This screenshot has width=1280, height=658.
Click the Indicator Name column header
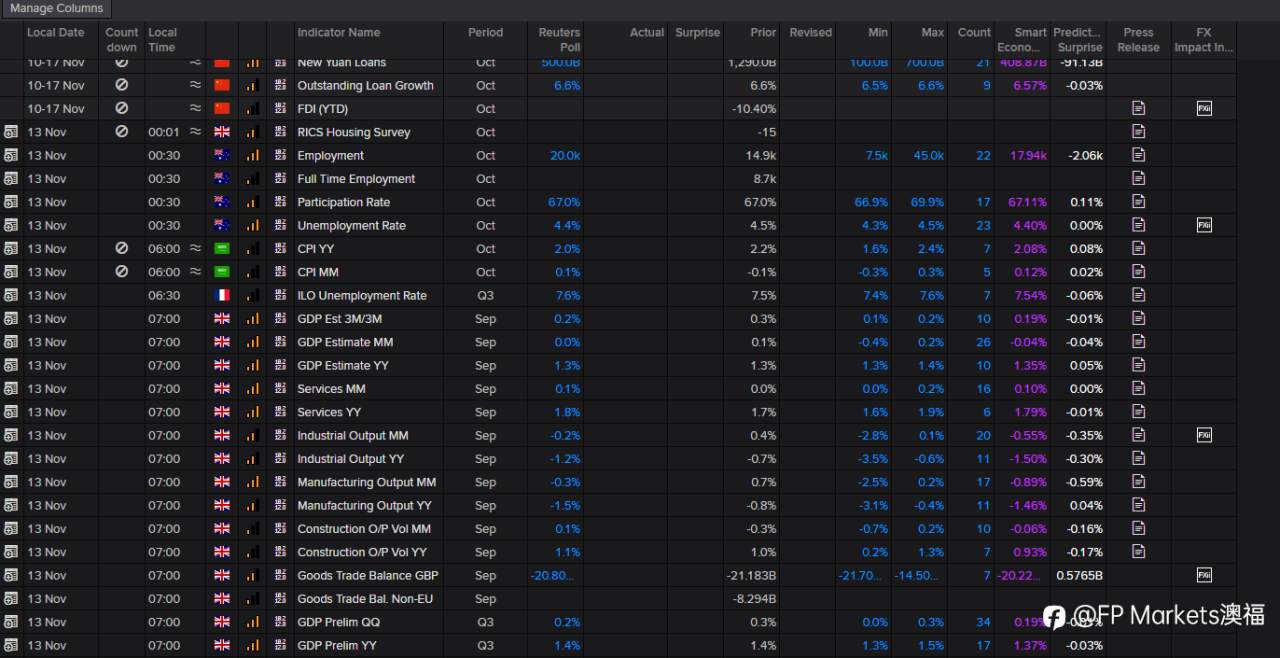[x=340, y=32]
